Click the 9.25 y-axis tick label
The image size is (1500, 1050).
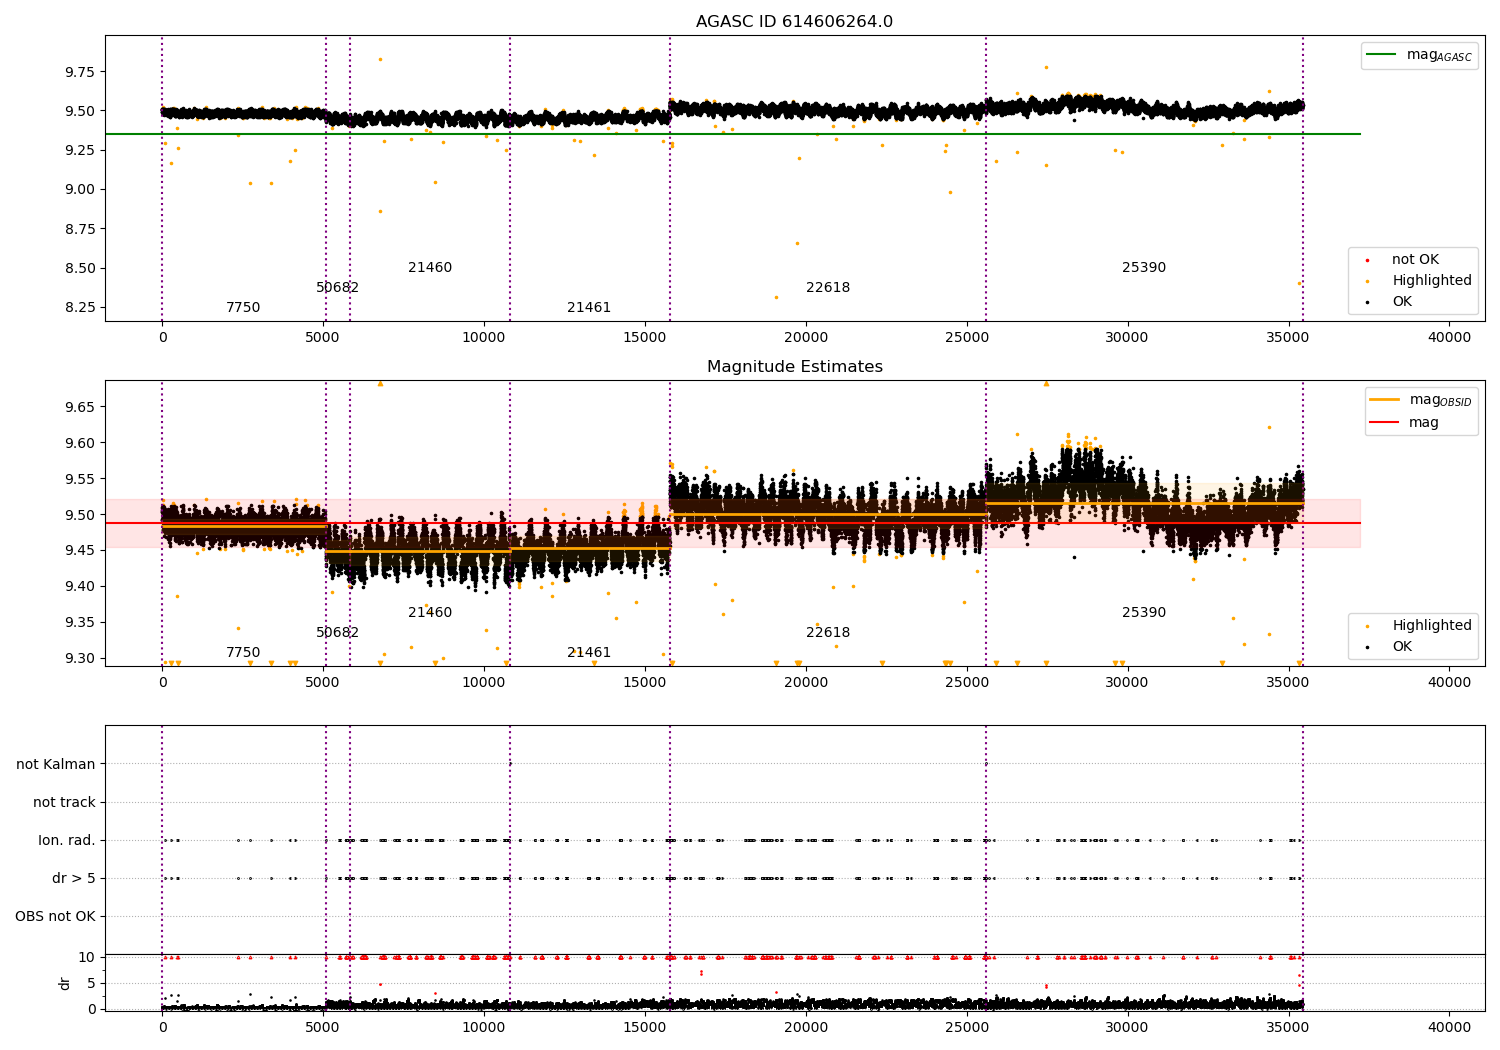pos(81,150)
